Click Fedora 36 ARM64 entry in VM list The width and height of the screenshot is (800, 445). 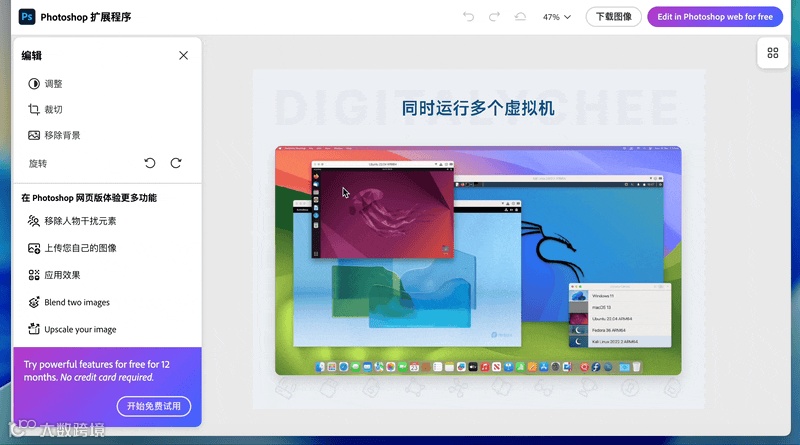(620, 330)
